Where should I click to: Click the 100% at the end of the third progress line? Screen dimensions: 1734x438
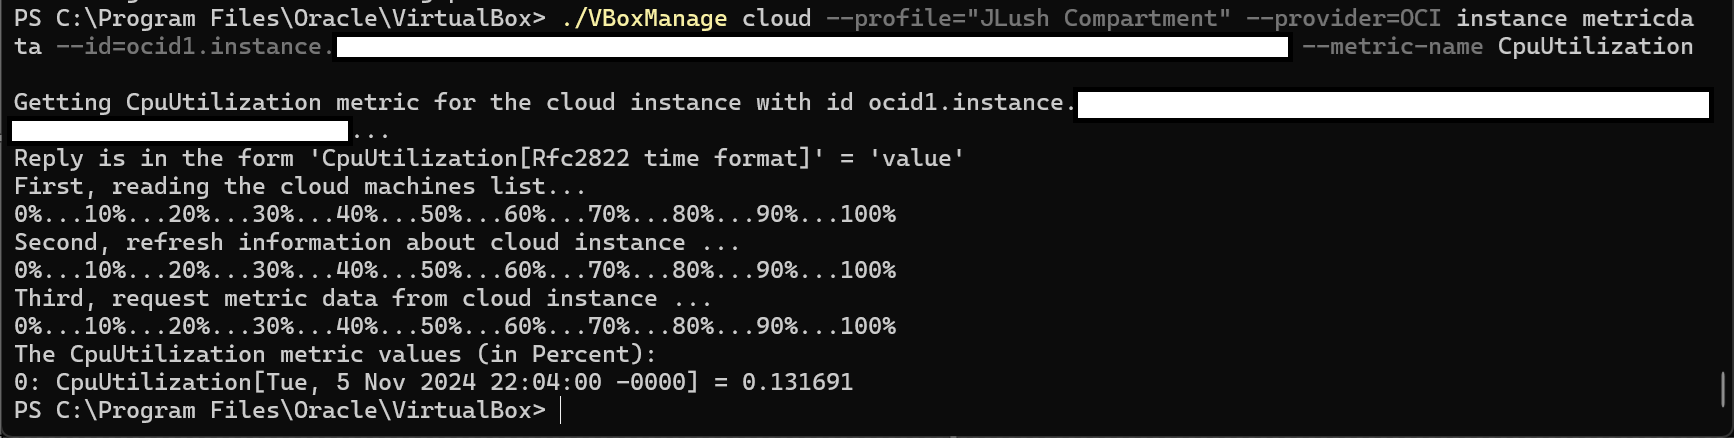pyautogui.click(x=867, y=326)
